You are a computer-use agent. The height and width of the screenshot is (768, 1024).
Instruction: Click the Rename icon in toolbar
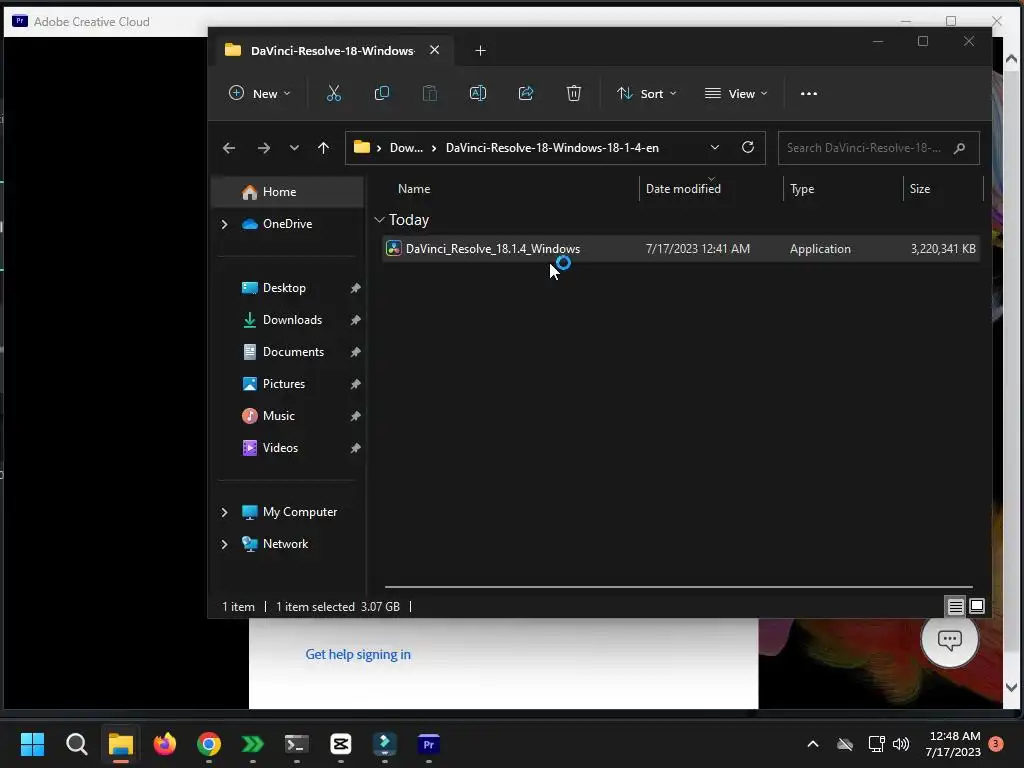477,93
